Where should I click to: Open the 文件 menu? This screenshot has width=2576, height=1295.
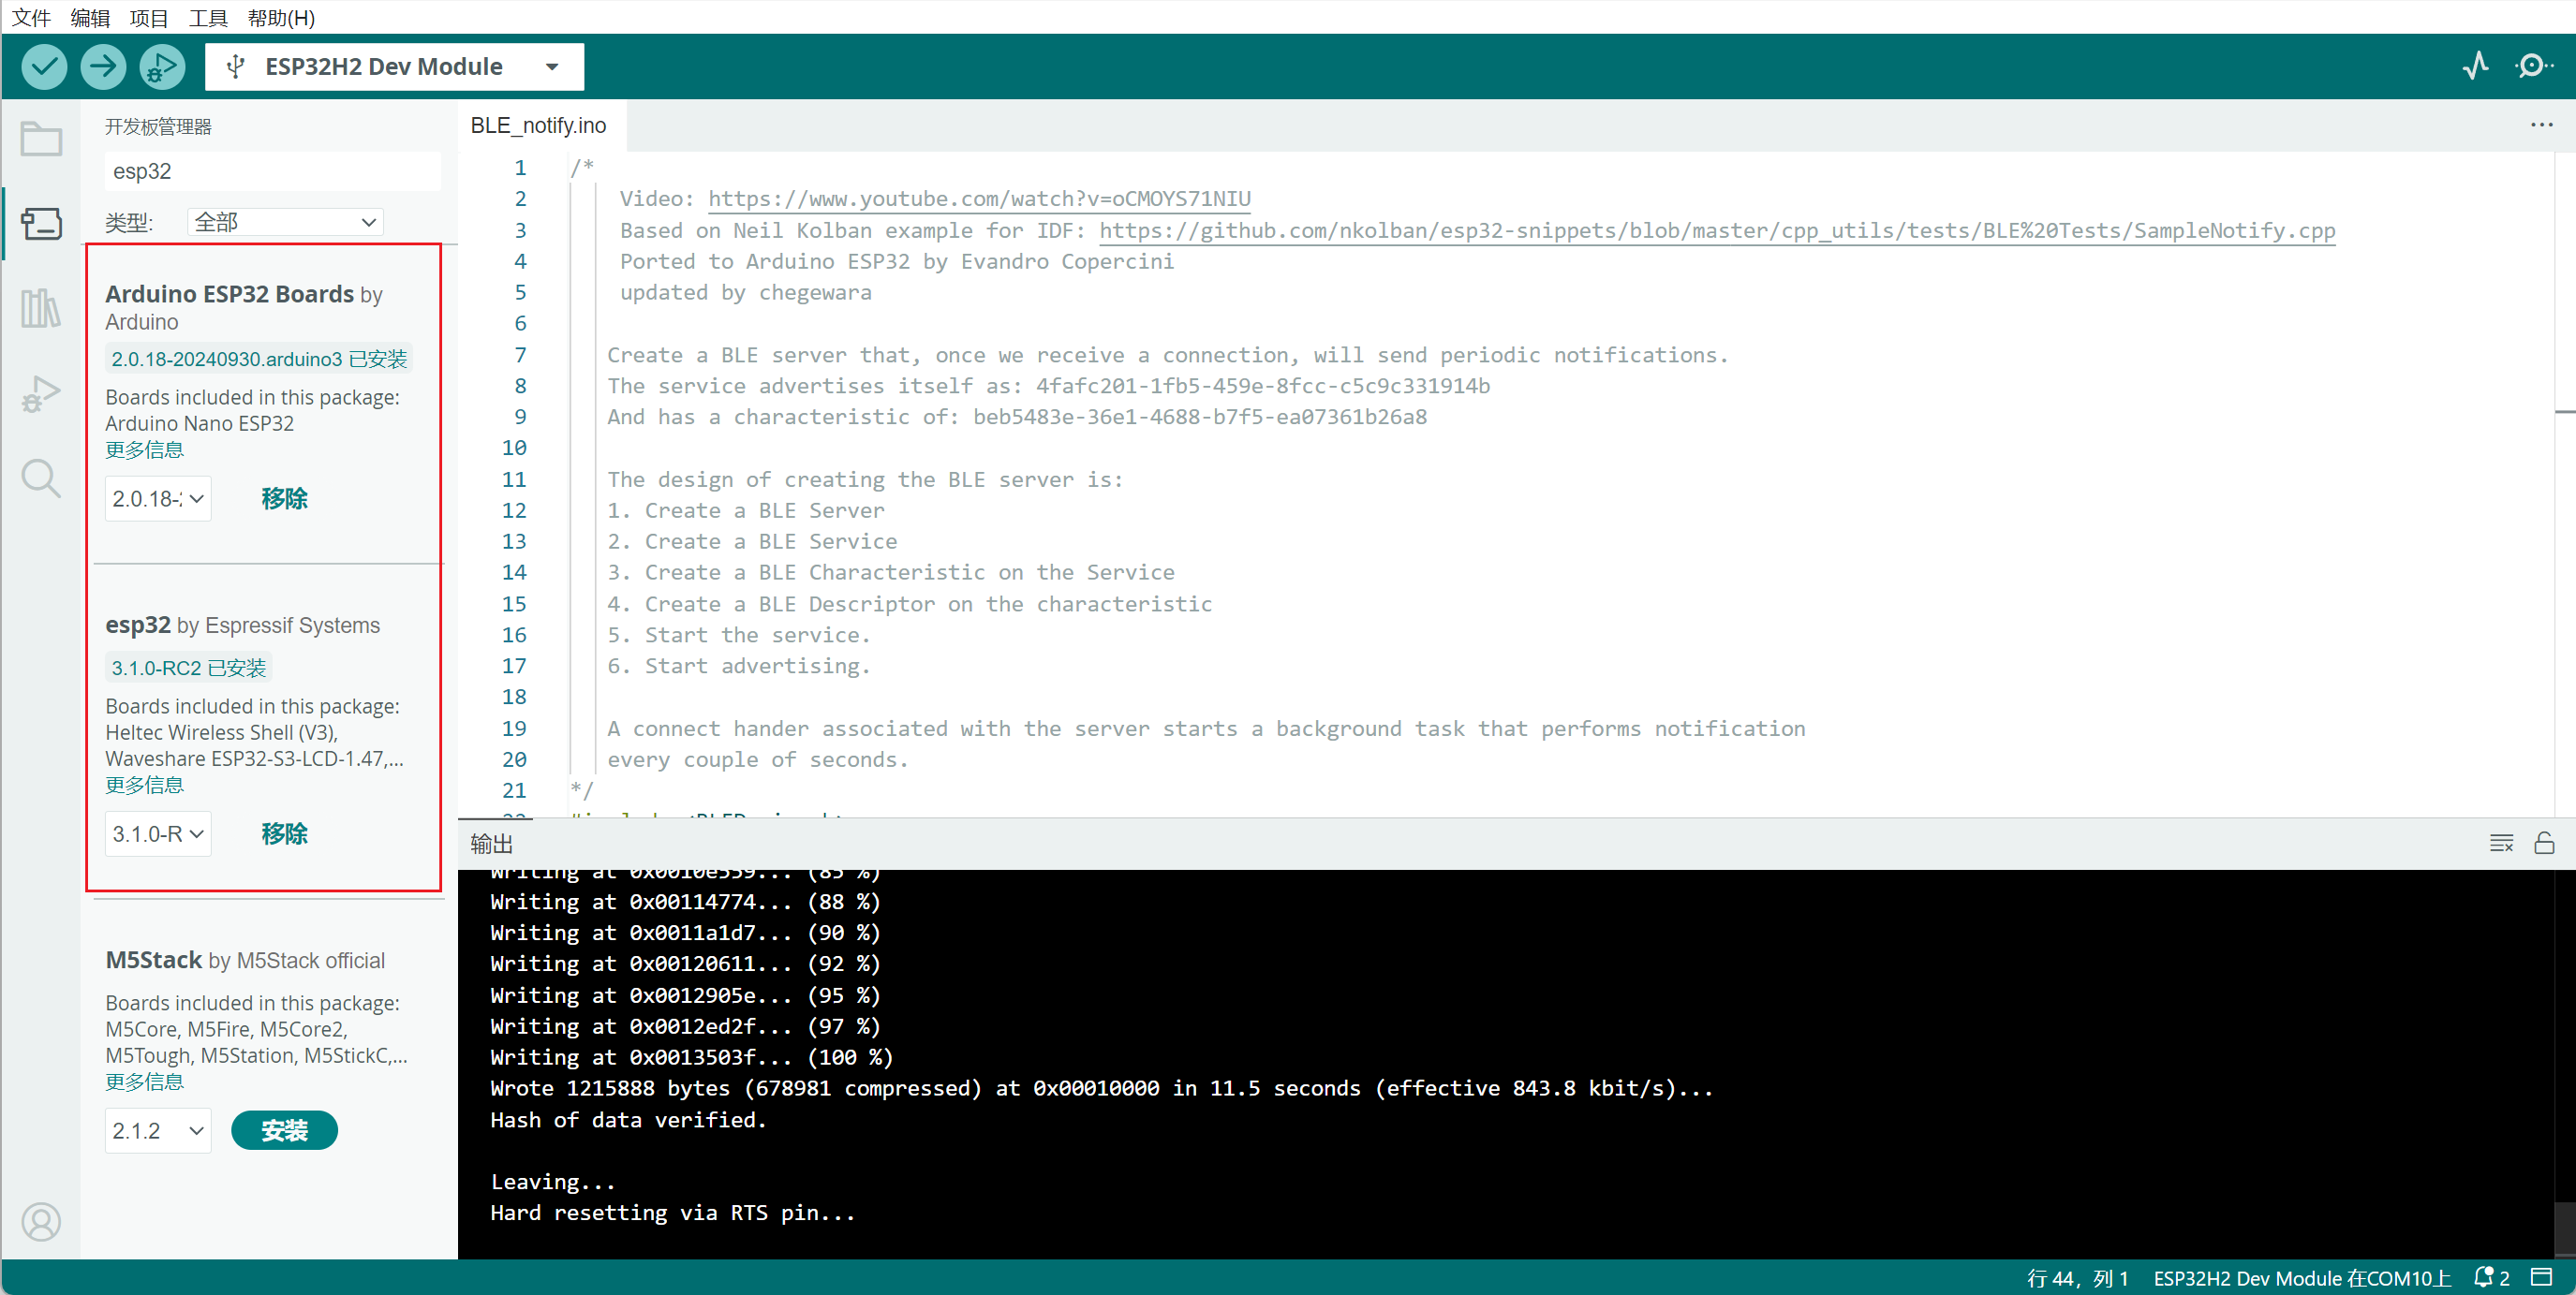(x=30, y=18)
